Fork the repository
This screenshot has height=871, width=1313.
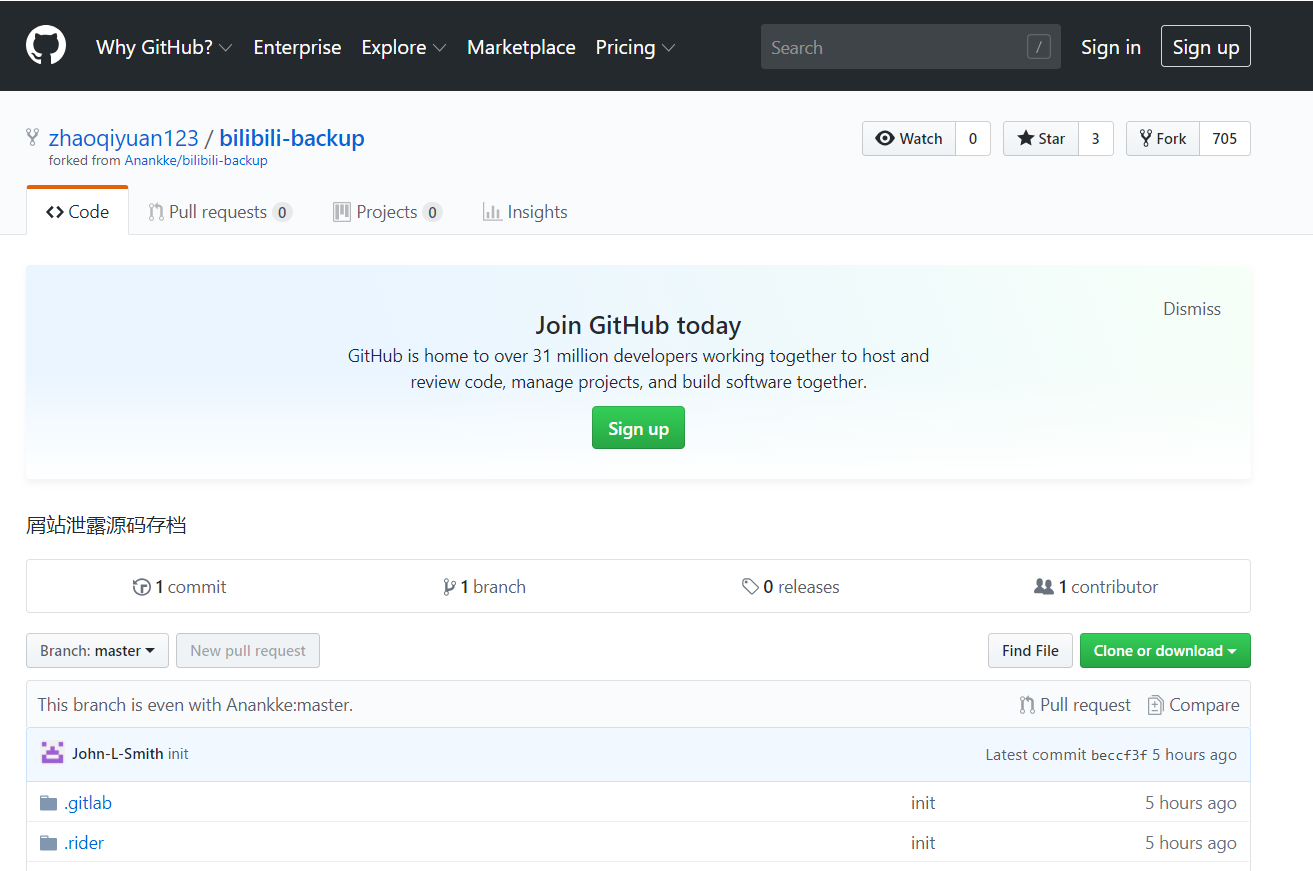point(1163,139)
